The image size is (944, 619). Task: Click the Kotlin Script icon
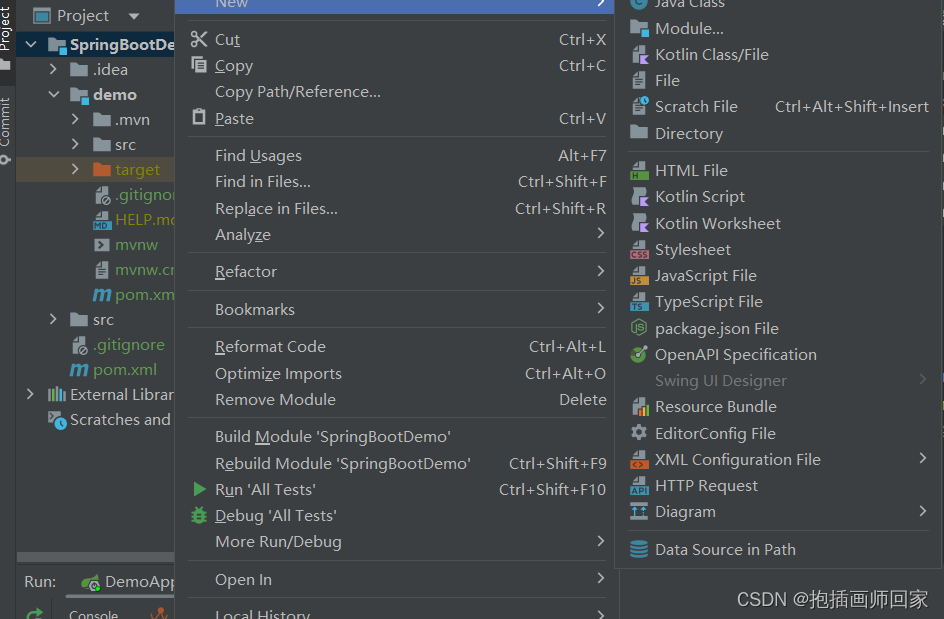(x=639, y=197)
